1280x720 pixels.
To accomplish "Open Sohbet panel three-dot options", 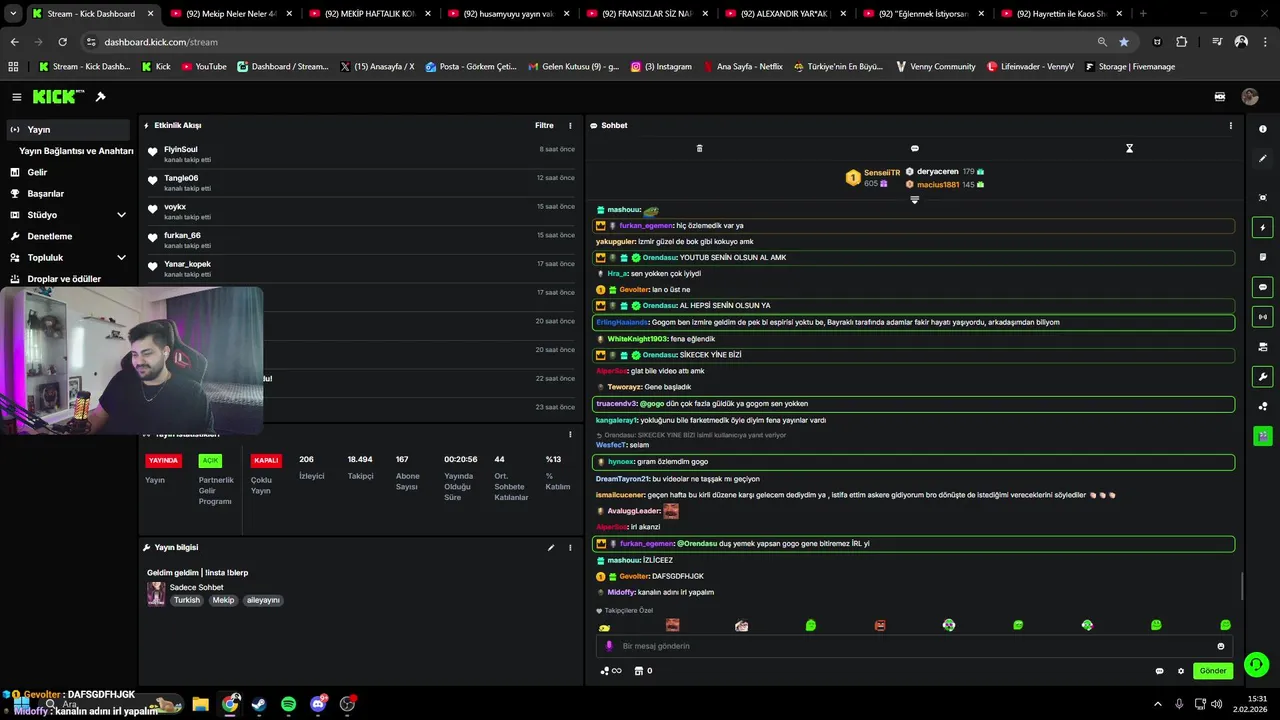I will click(x=1230, y=125).
